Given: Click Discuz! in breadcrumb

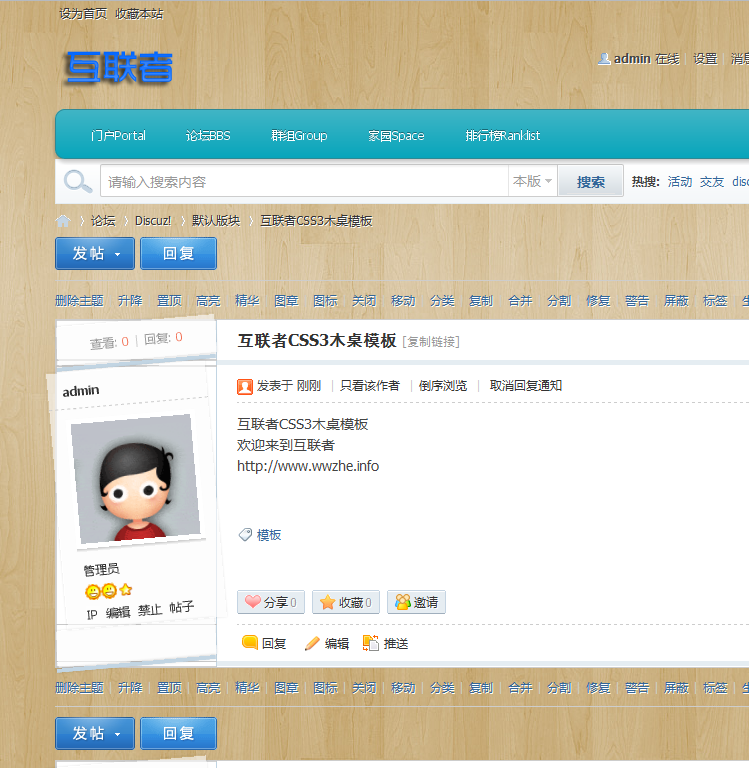Looking at the screenshot, I should point(153,221).
